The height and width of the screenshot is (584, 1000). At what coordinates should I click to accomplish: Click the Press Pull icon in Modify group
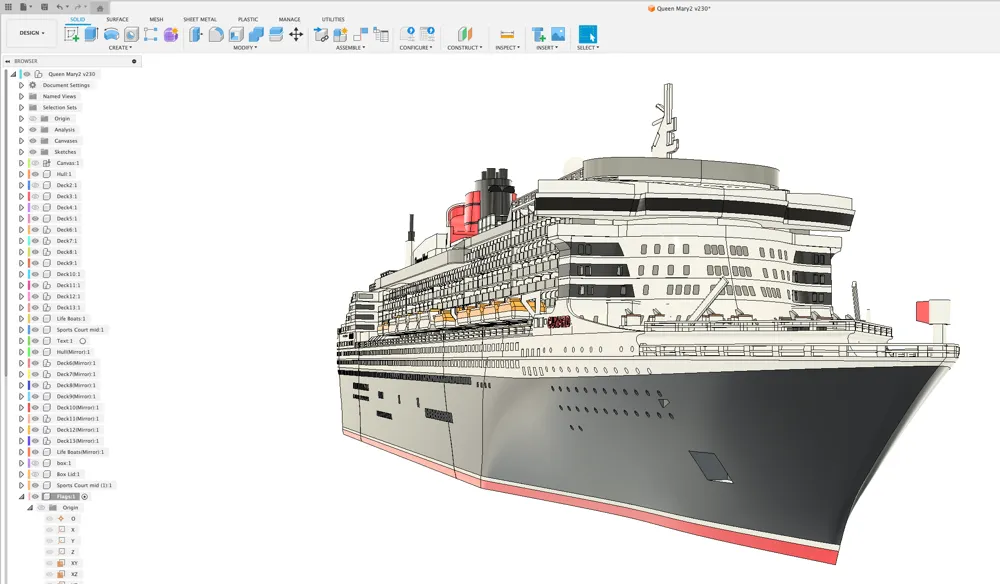coord(194,32)
